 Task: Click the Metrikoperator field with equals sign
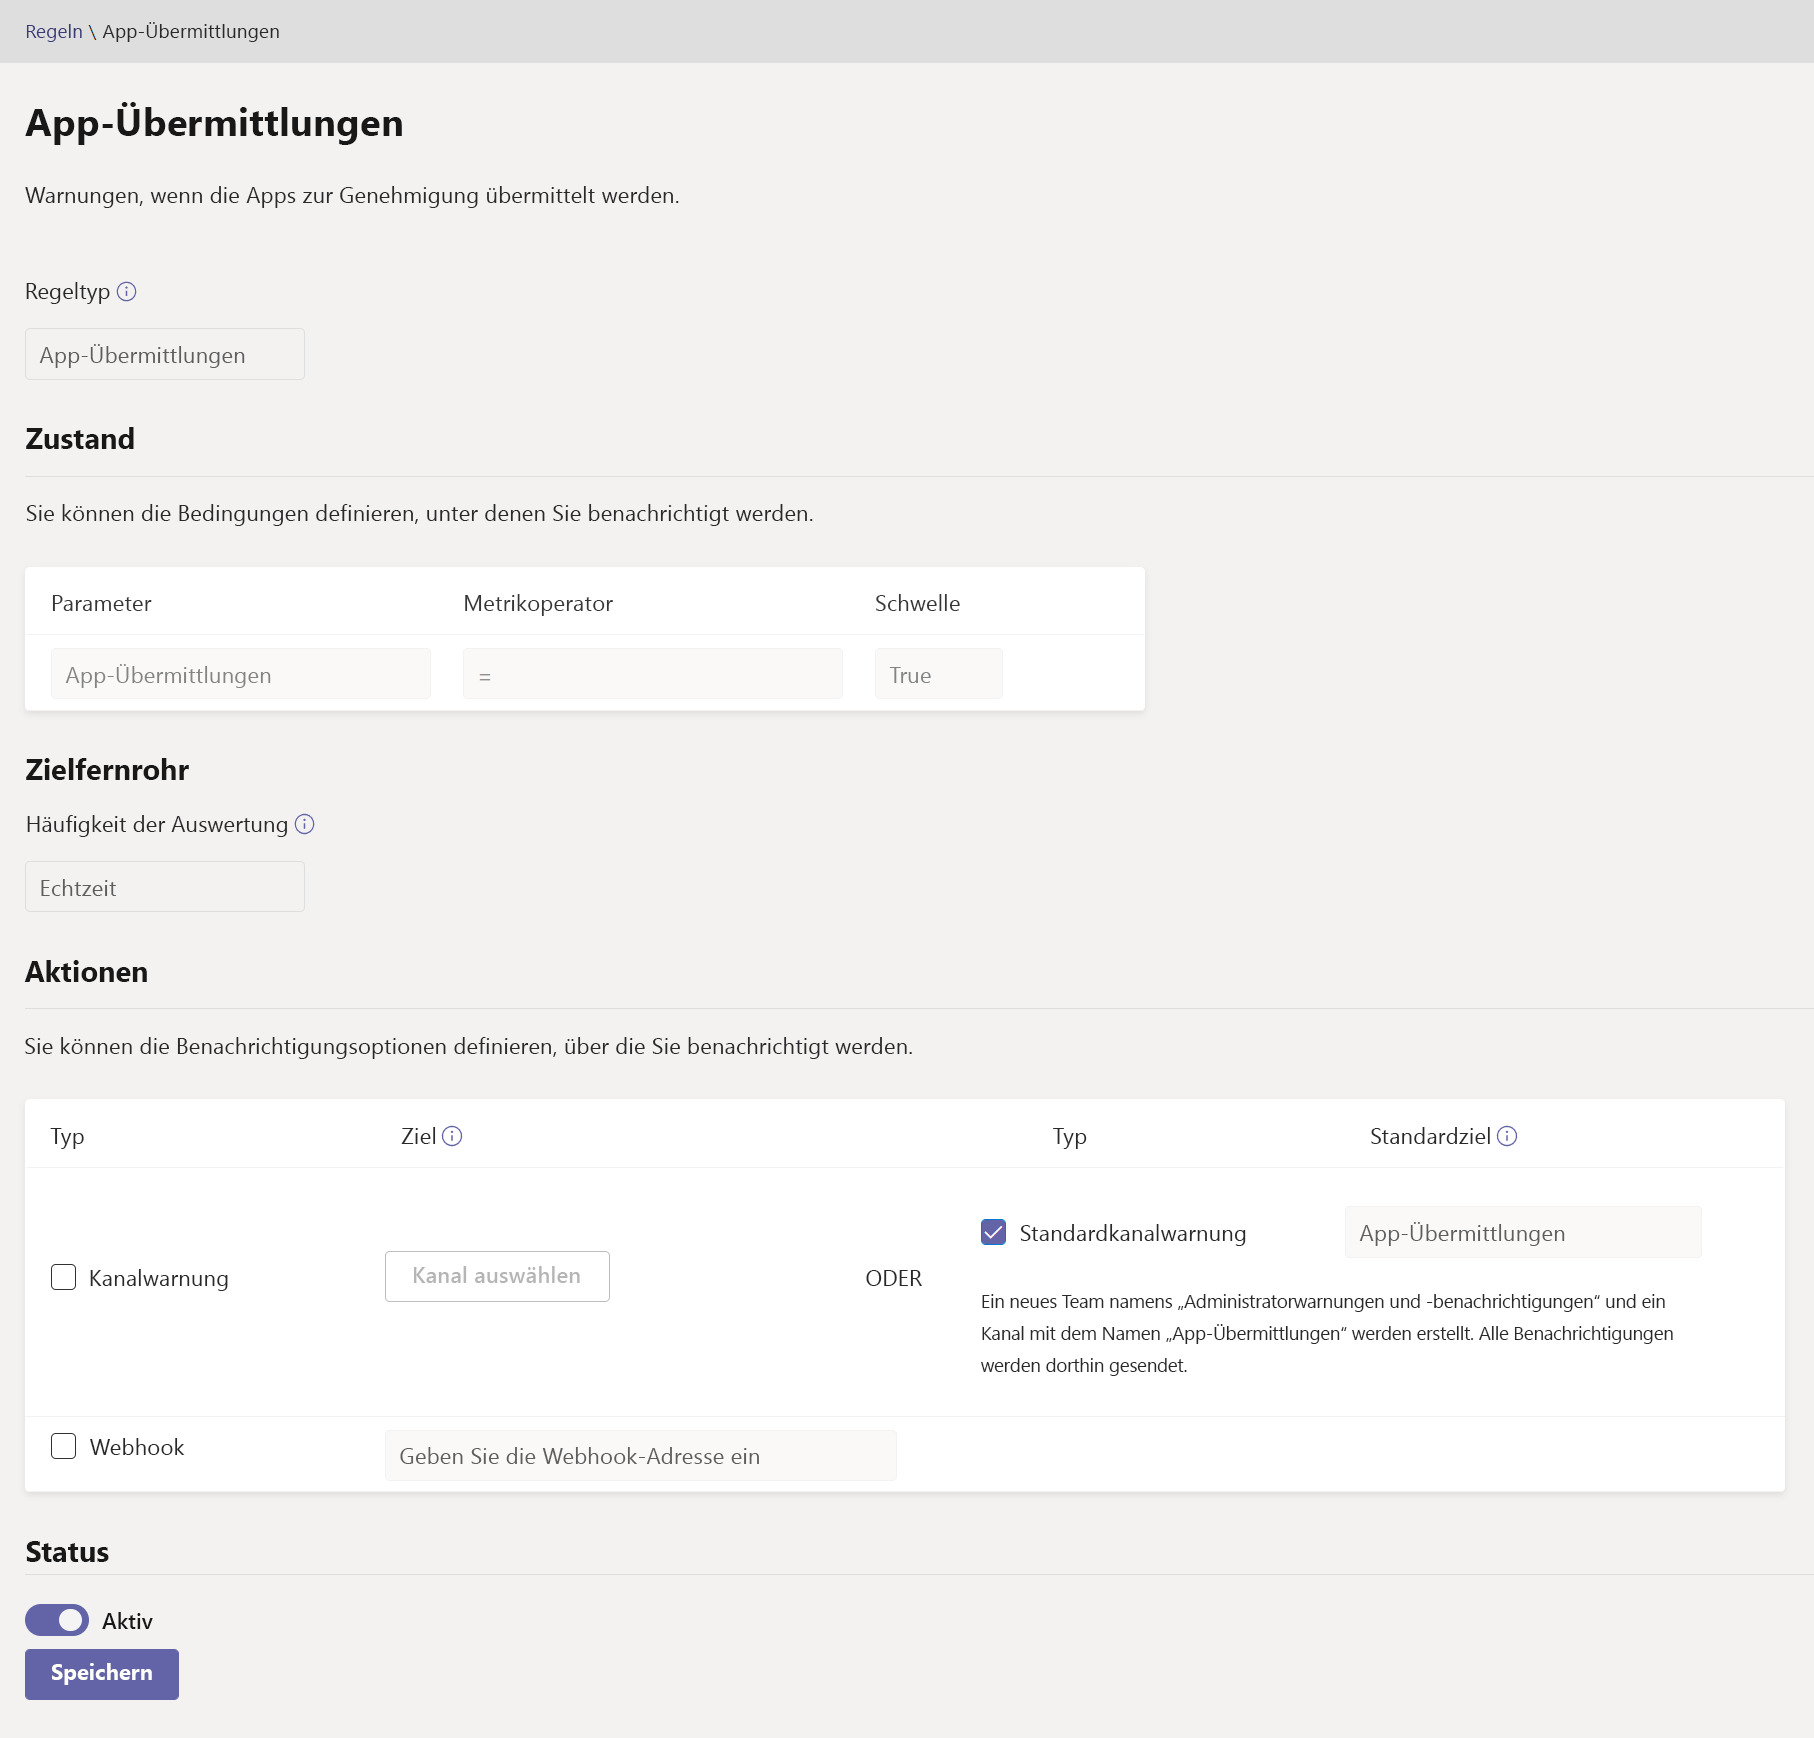[x=653, y=674]
